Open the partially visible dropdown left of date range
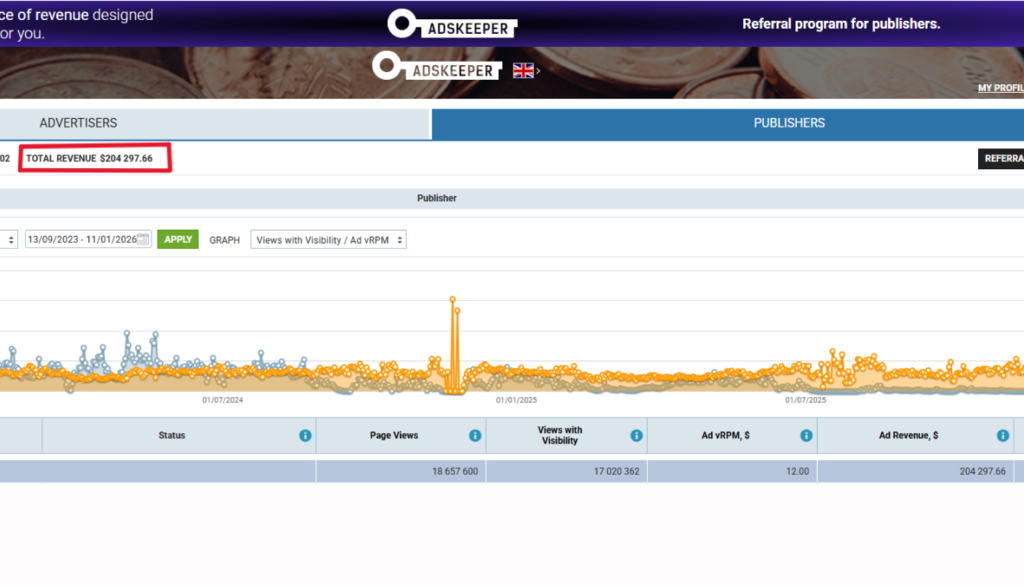The width and height of the screenshot is (1024, 585). (9, 240)
